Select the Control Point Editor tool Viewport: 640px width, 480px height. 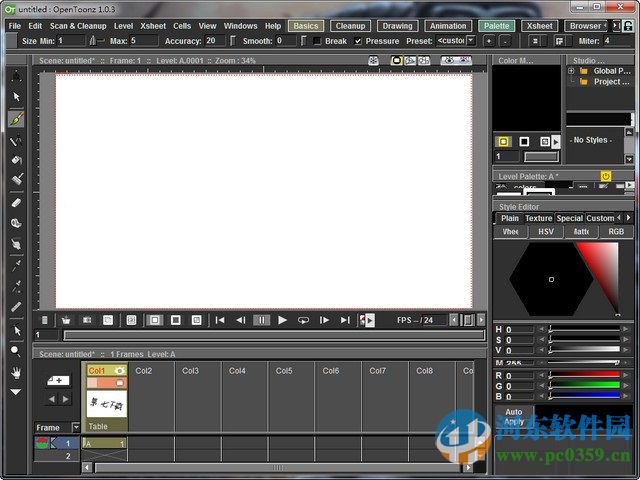(16, 330)
